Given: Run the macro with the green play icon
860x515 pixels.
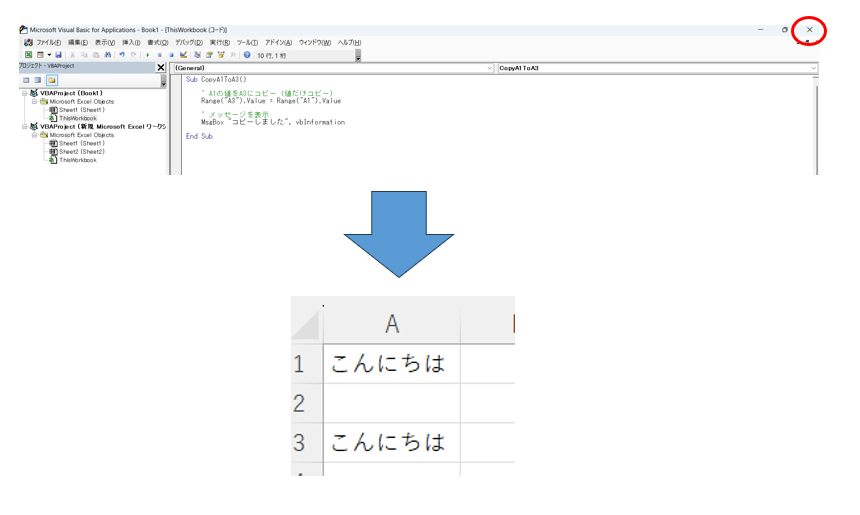Looking at the screenshot, I should (x=147, y=55).
